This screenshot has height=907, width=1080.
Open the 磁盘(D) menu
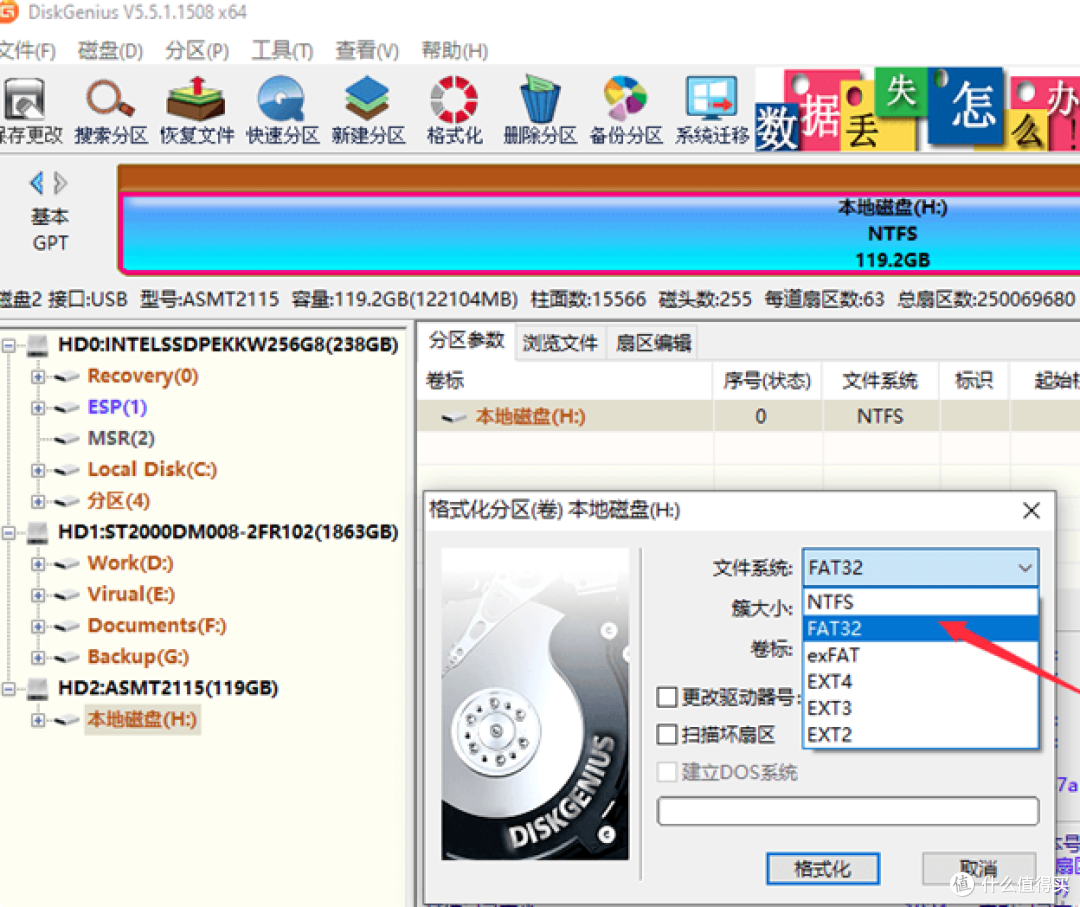110,51
